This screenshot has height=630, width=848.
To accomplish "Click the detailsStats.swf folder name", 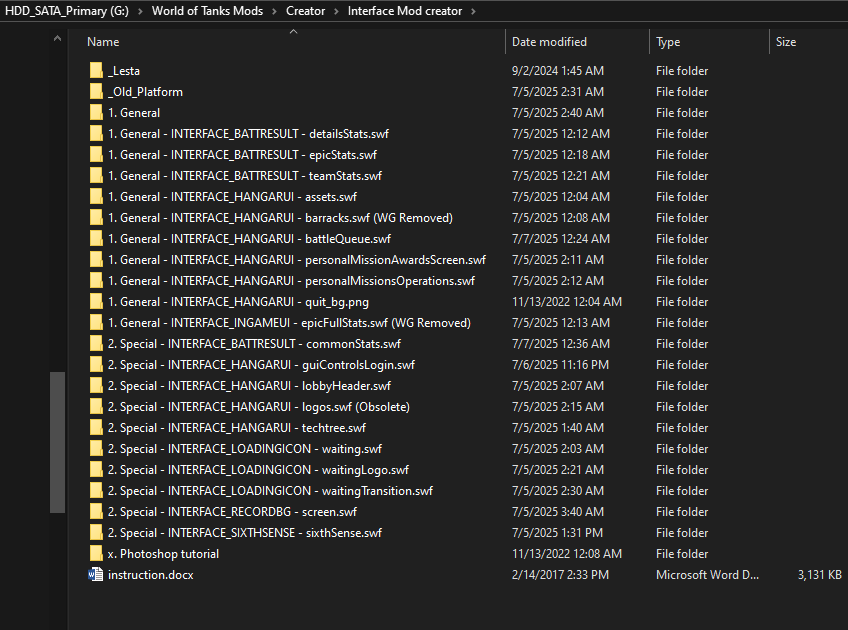I will click(x=248, y=134).
